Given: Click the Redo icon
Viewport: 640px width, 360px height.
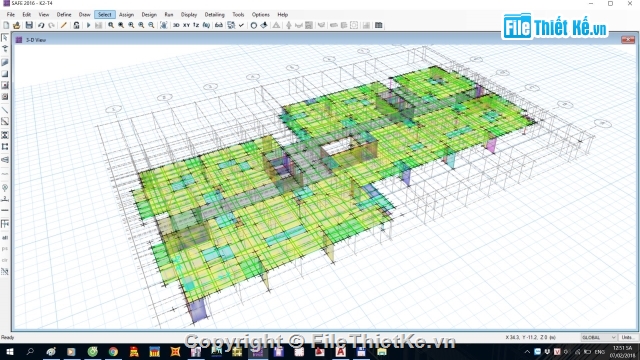Looking at the screenshot, I should click(51, 25).
